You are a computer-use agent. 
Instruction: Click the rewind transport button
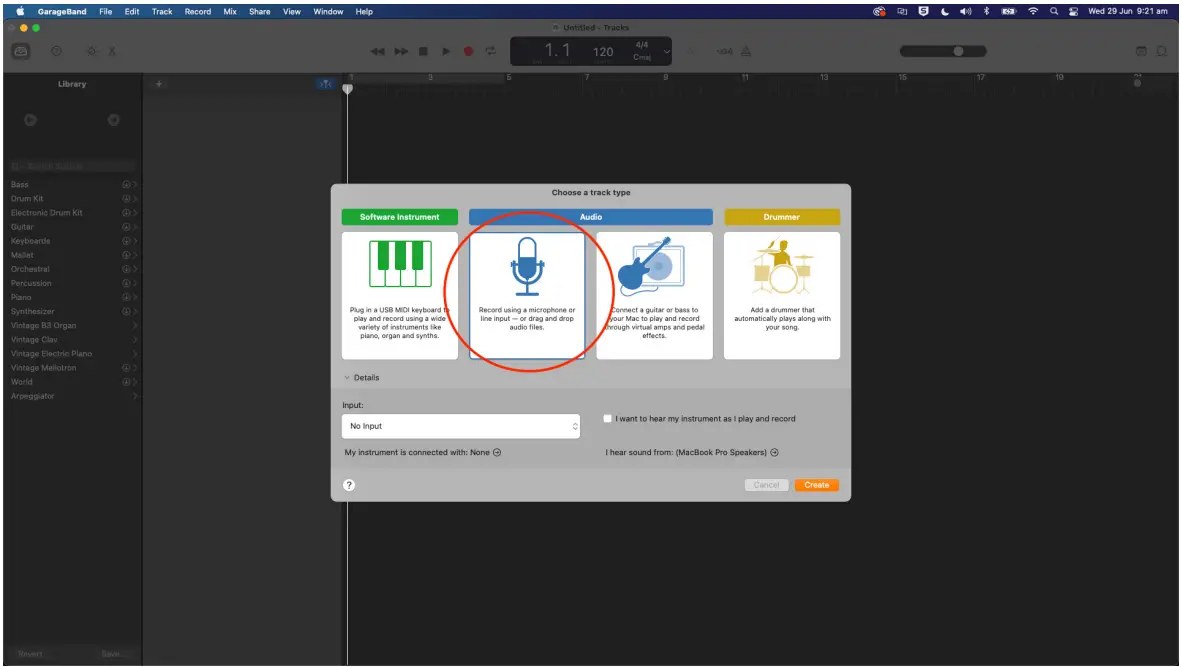378,51
